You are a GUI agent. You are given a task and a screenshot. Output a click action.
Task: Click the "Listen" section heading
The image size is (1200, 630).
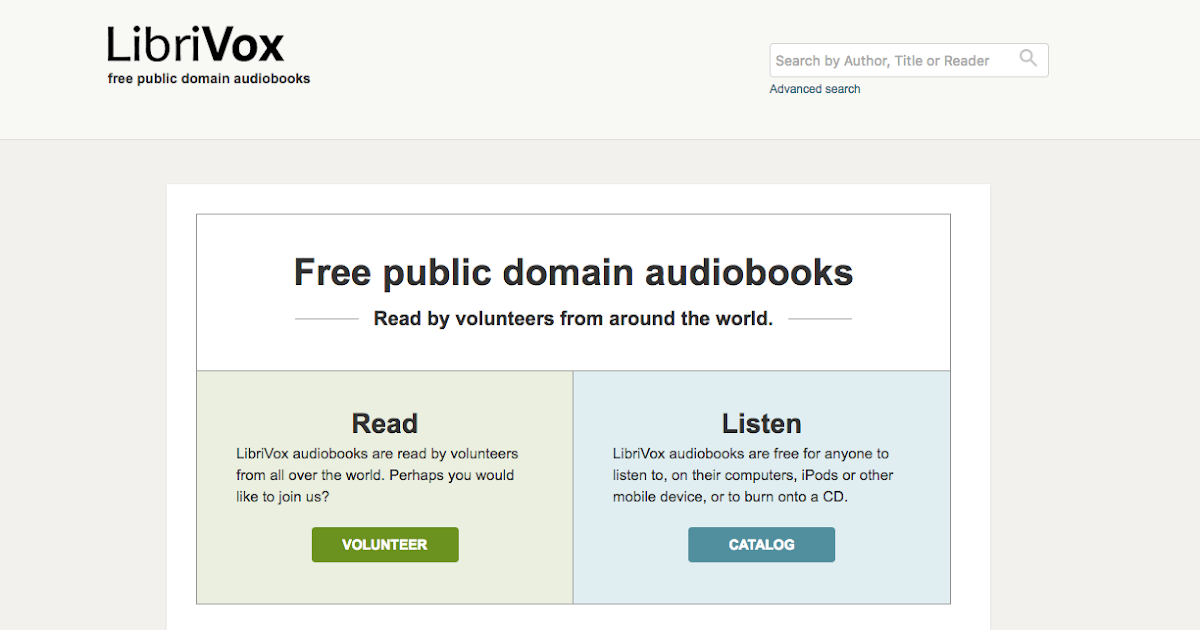(761, 423)
